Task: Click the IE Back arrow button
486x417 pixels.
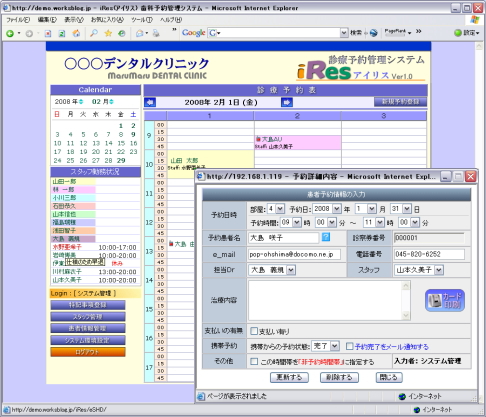Action: click(x=10, y=33)
